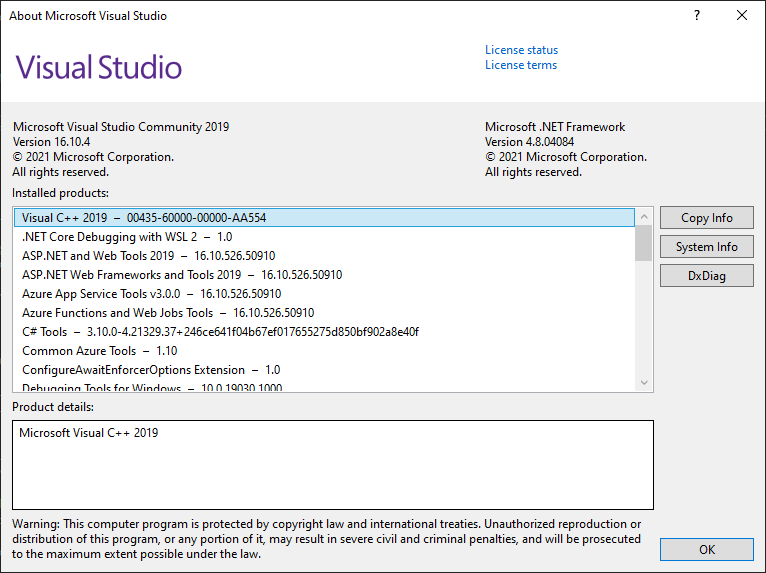Click the installed products scroll down arrow

[644, 382]
